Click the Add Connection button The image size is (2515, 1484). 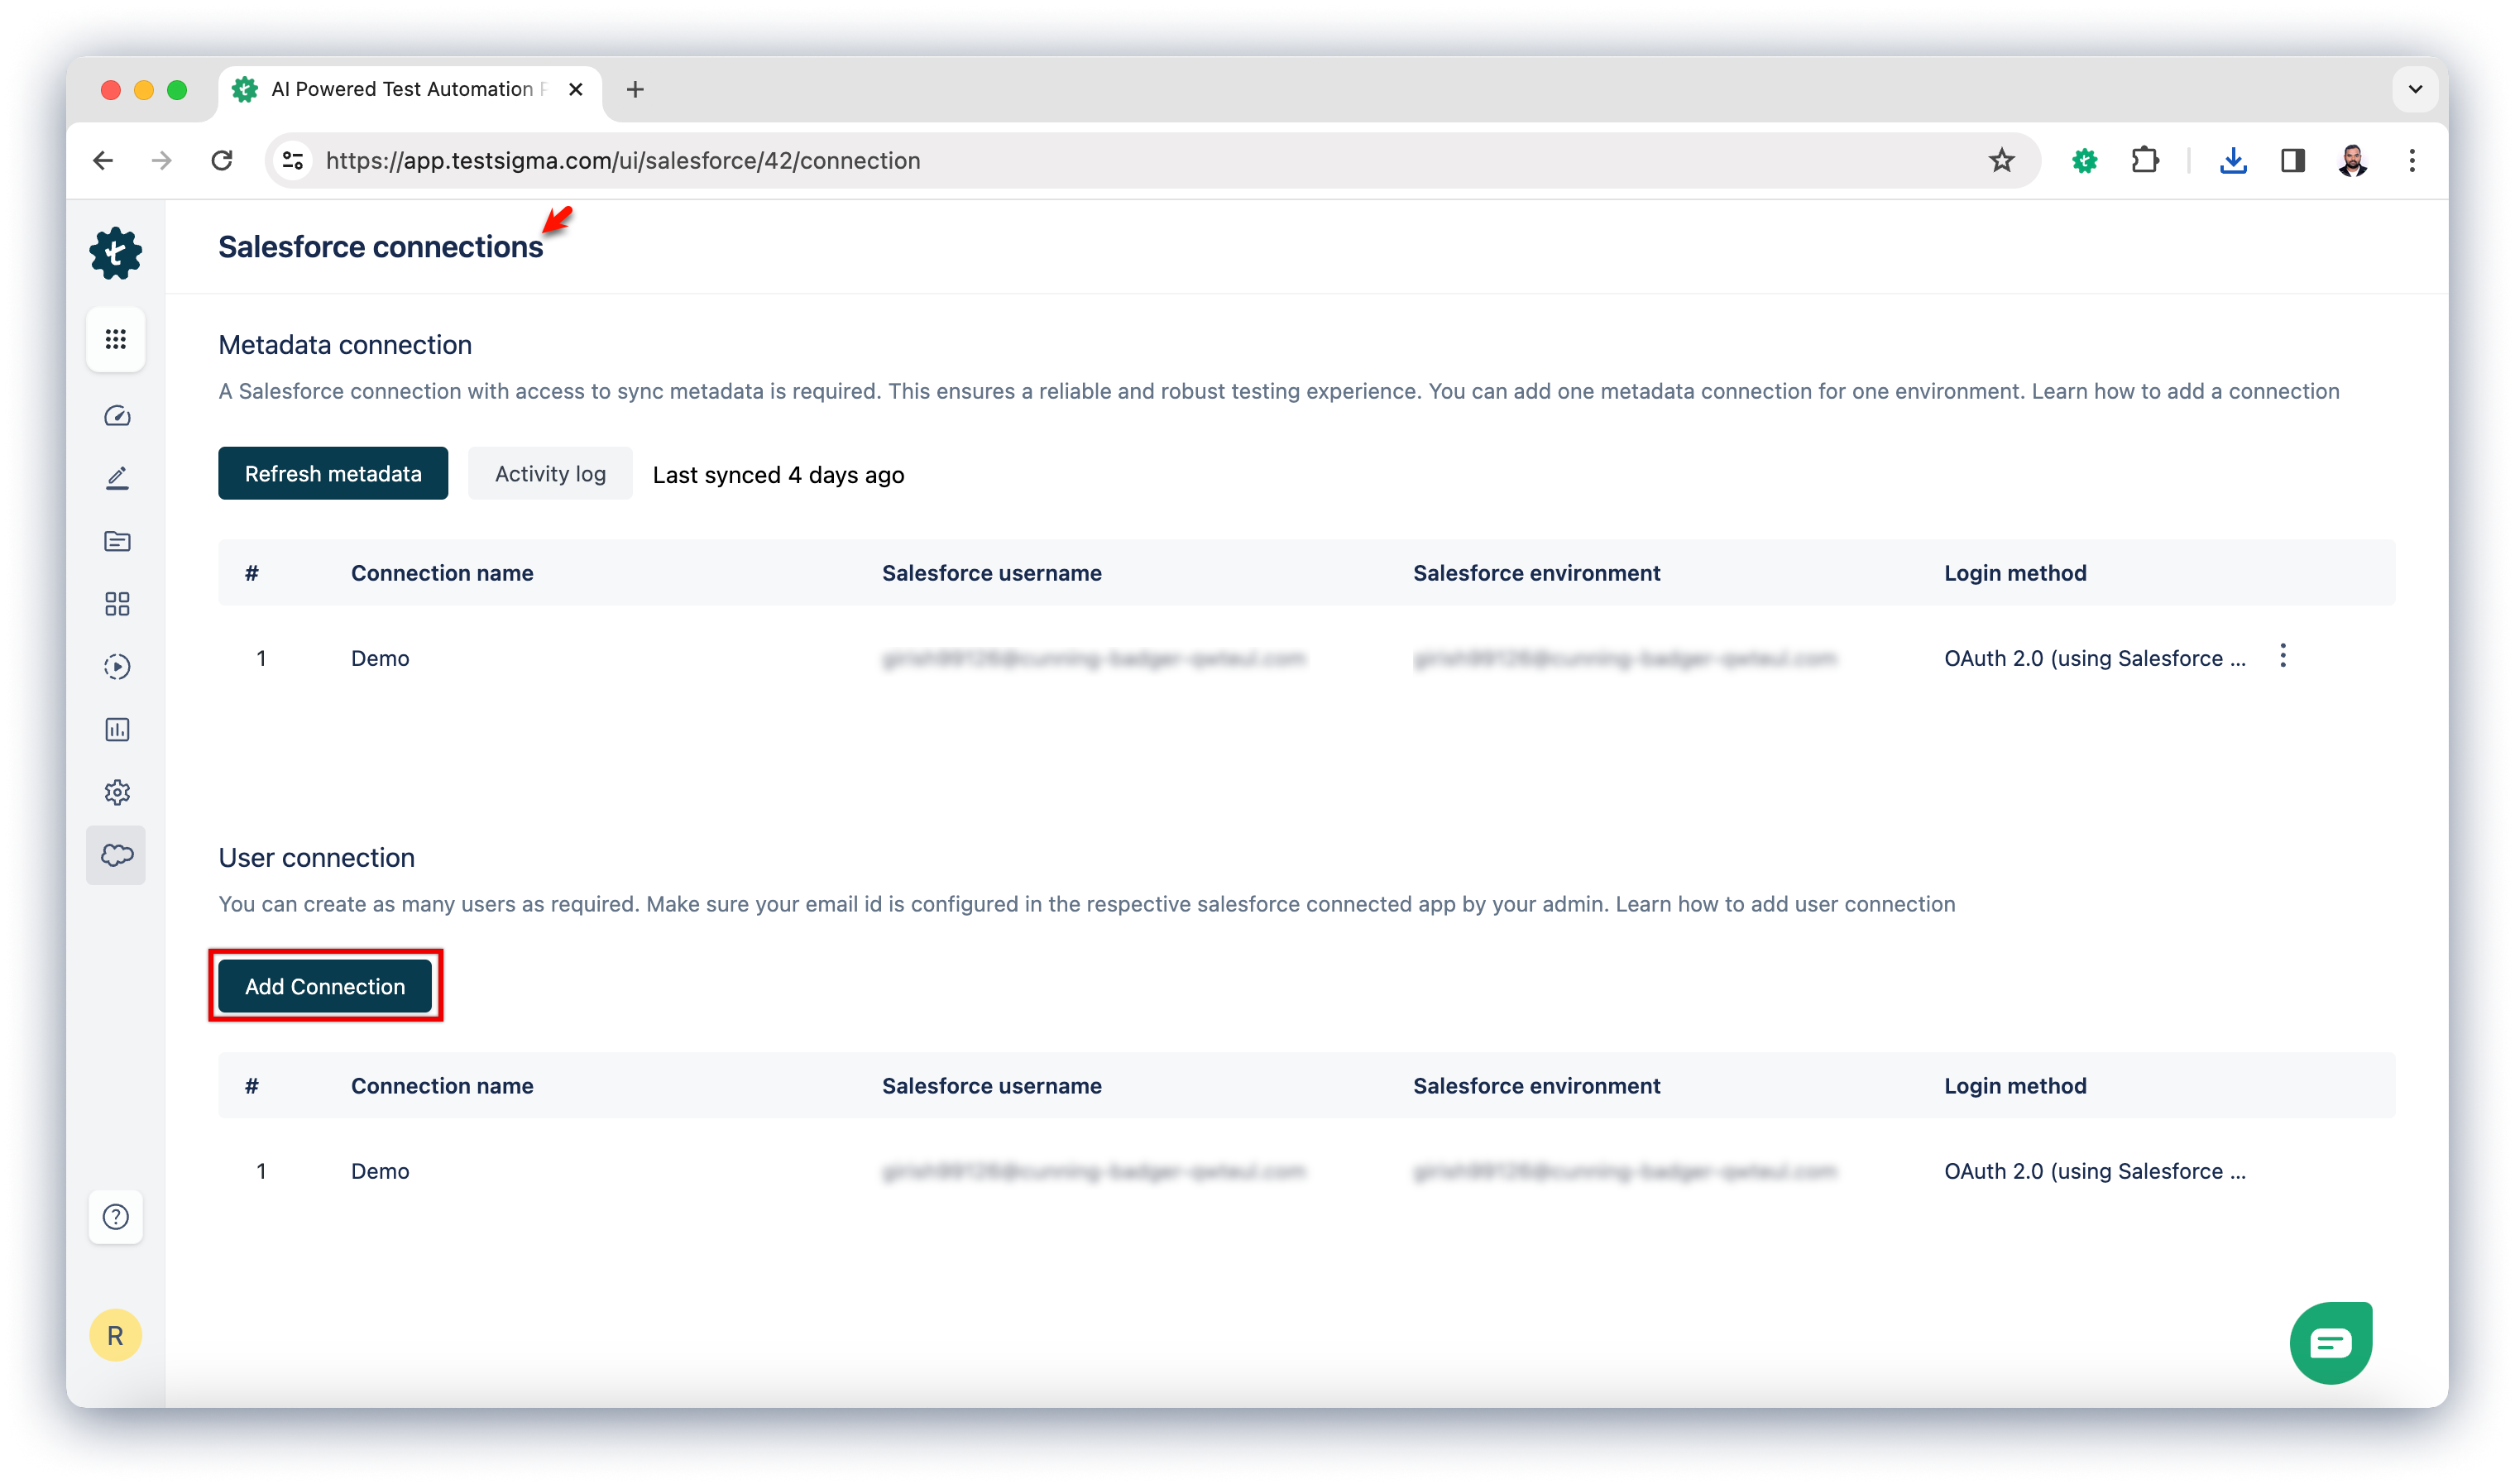pos(325,986)
